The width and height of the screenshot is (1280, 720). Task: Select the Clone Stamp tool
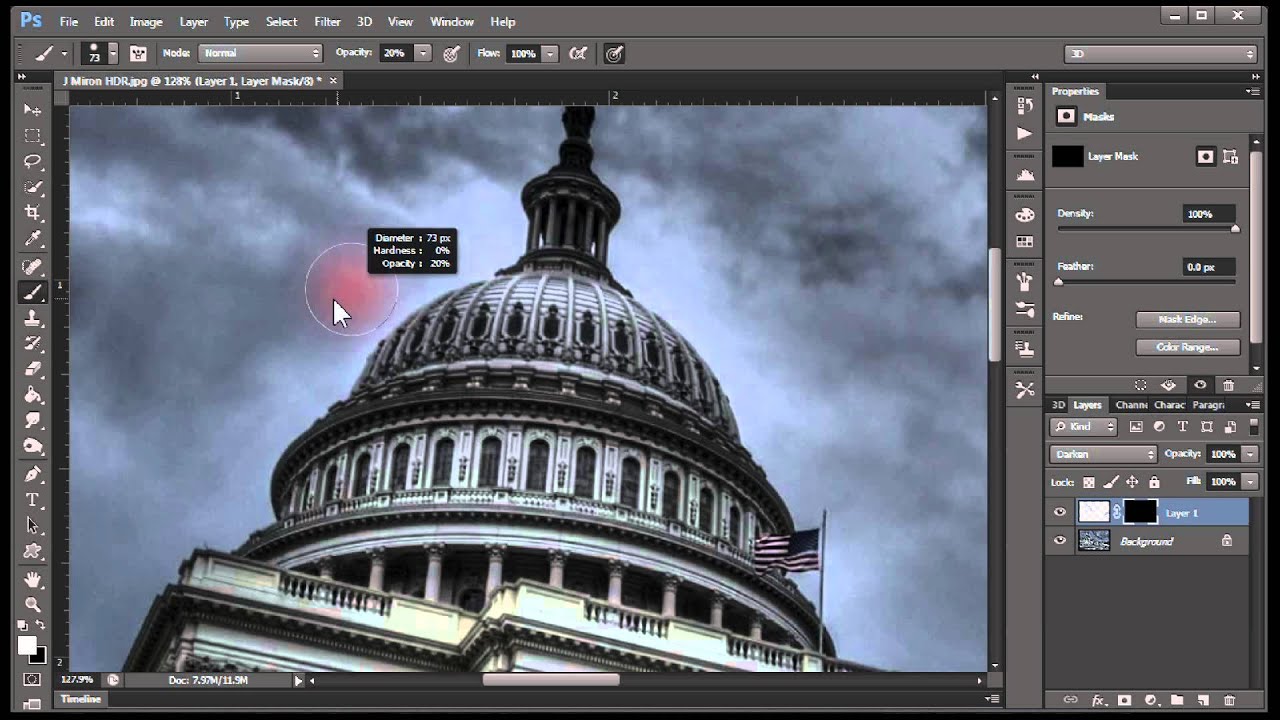(x=33, y=318)
